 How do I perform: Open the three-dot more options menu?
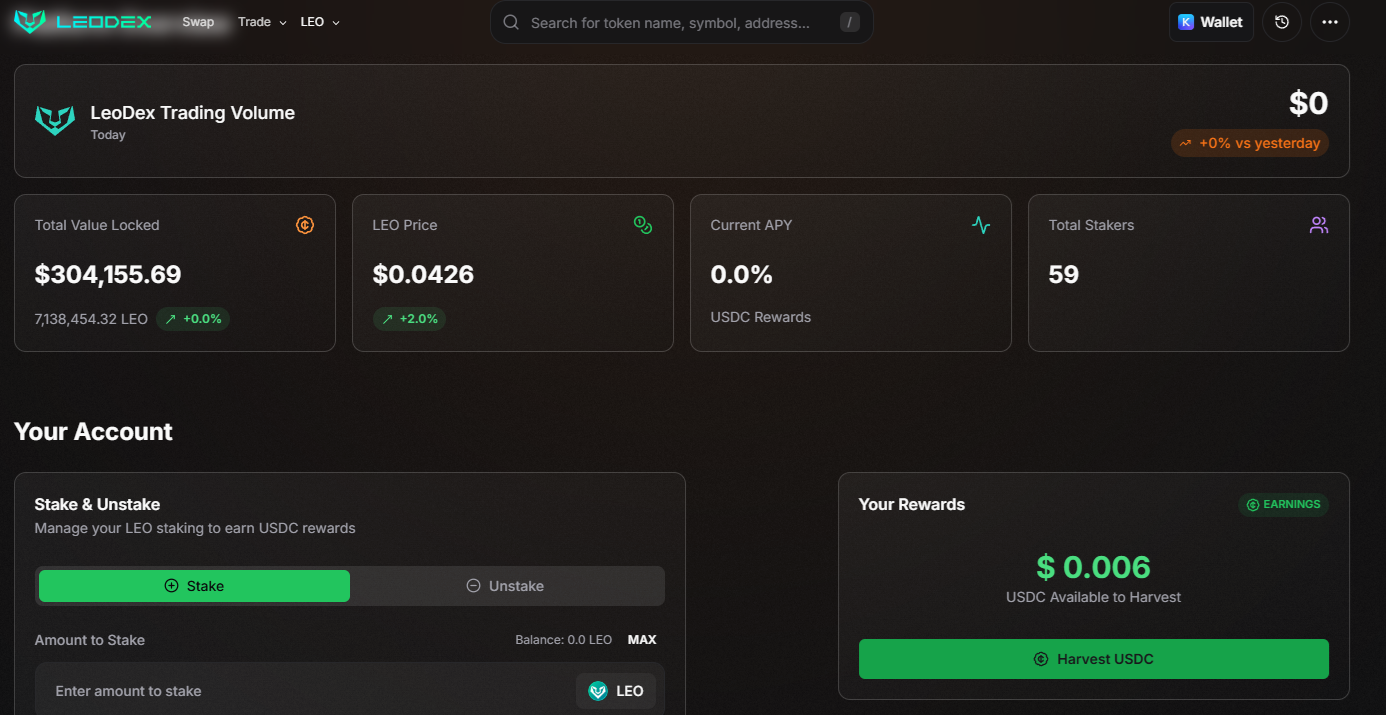pyautogui.click(x=1329, y=22)
